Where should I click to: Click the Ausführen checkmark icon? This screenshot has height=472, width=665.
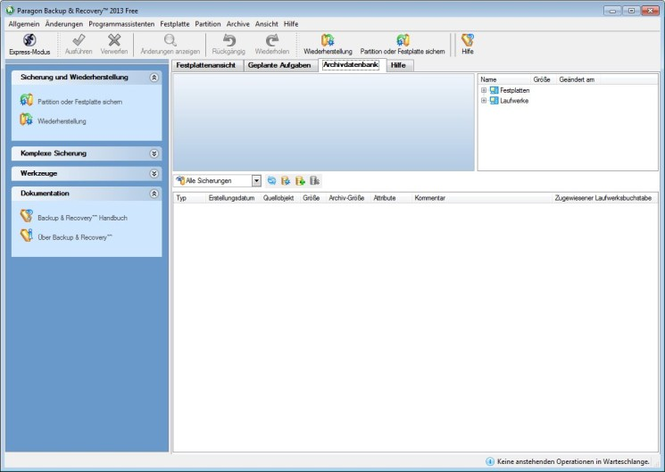(78, 40)
